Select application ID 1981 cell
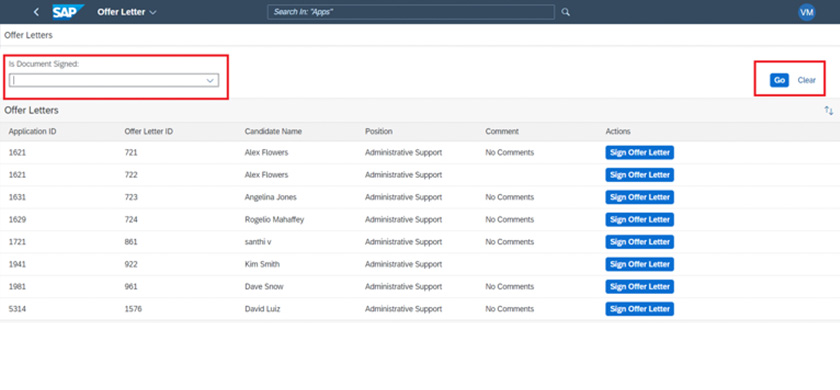This screenshot has width=840, height=390. click(x=17, y=287)
